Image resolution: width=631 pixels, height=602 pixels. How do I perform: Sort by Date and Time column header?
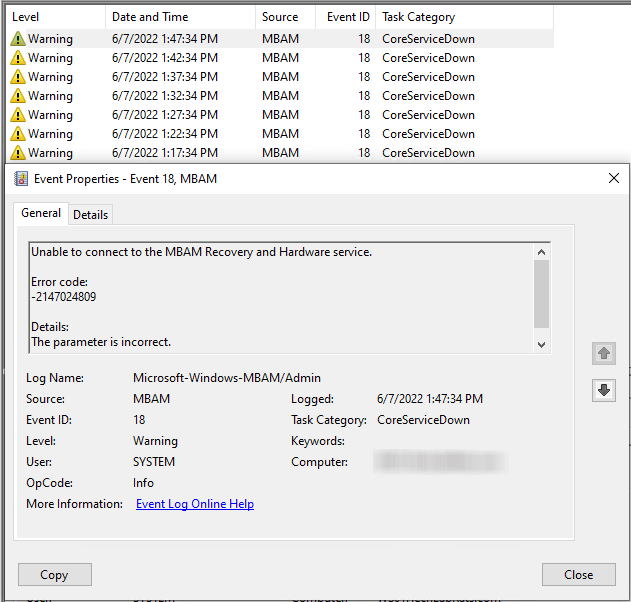180,17
